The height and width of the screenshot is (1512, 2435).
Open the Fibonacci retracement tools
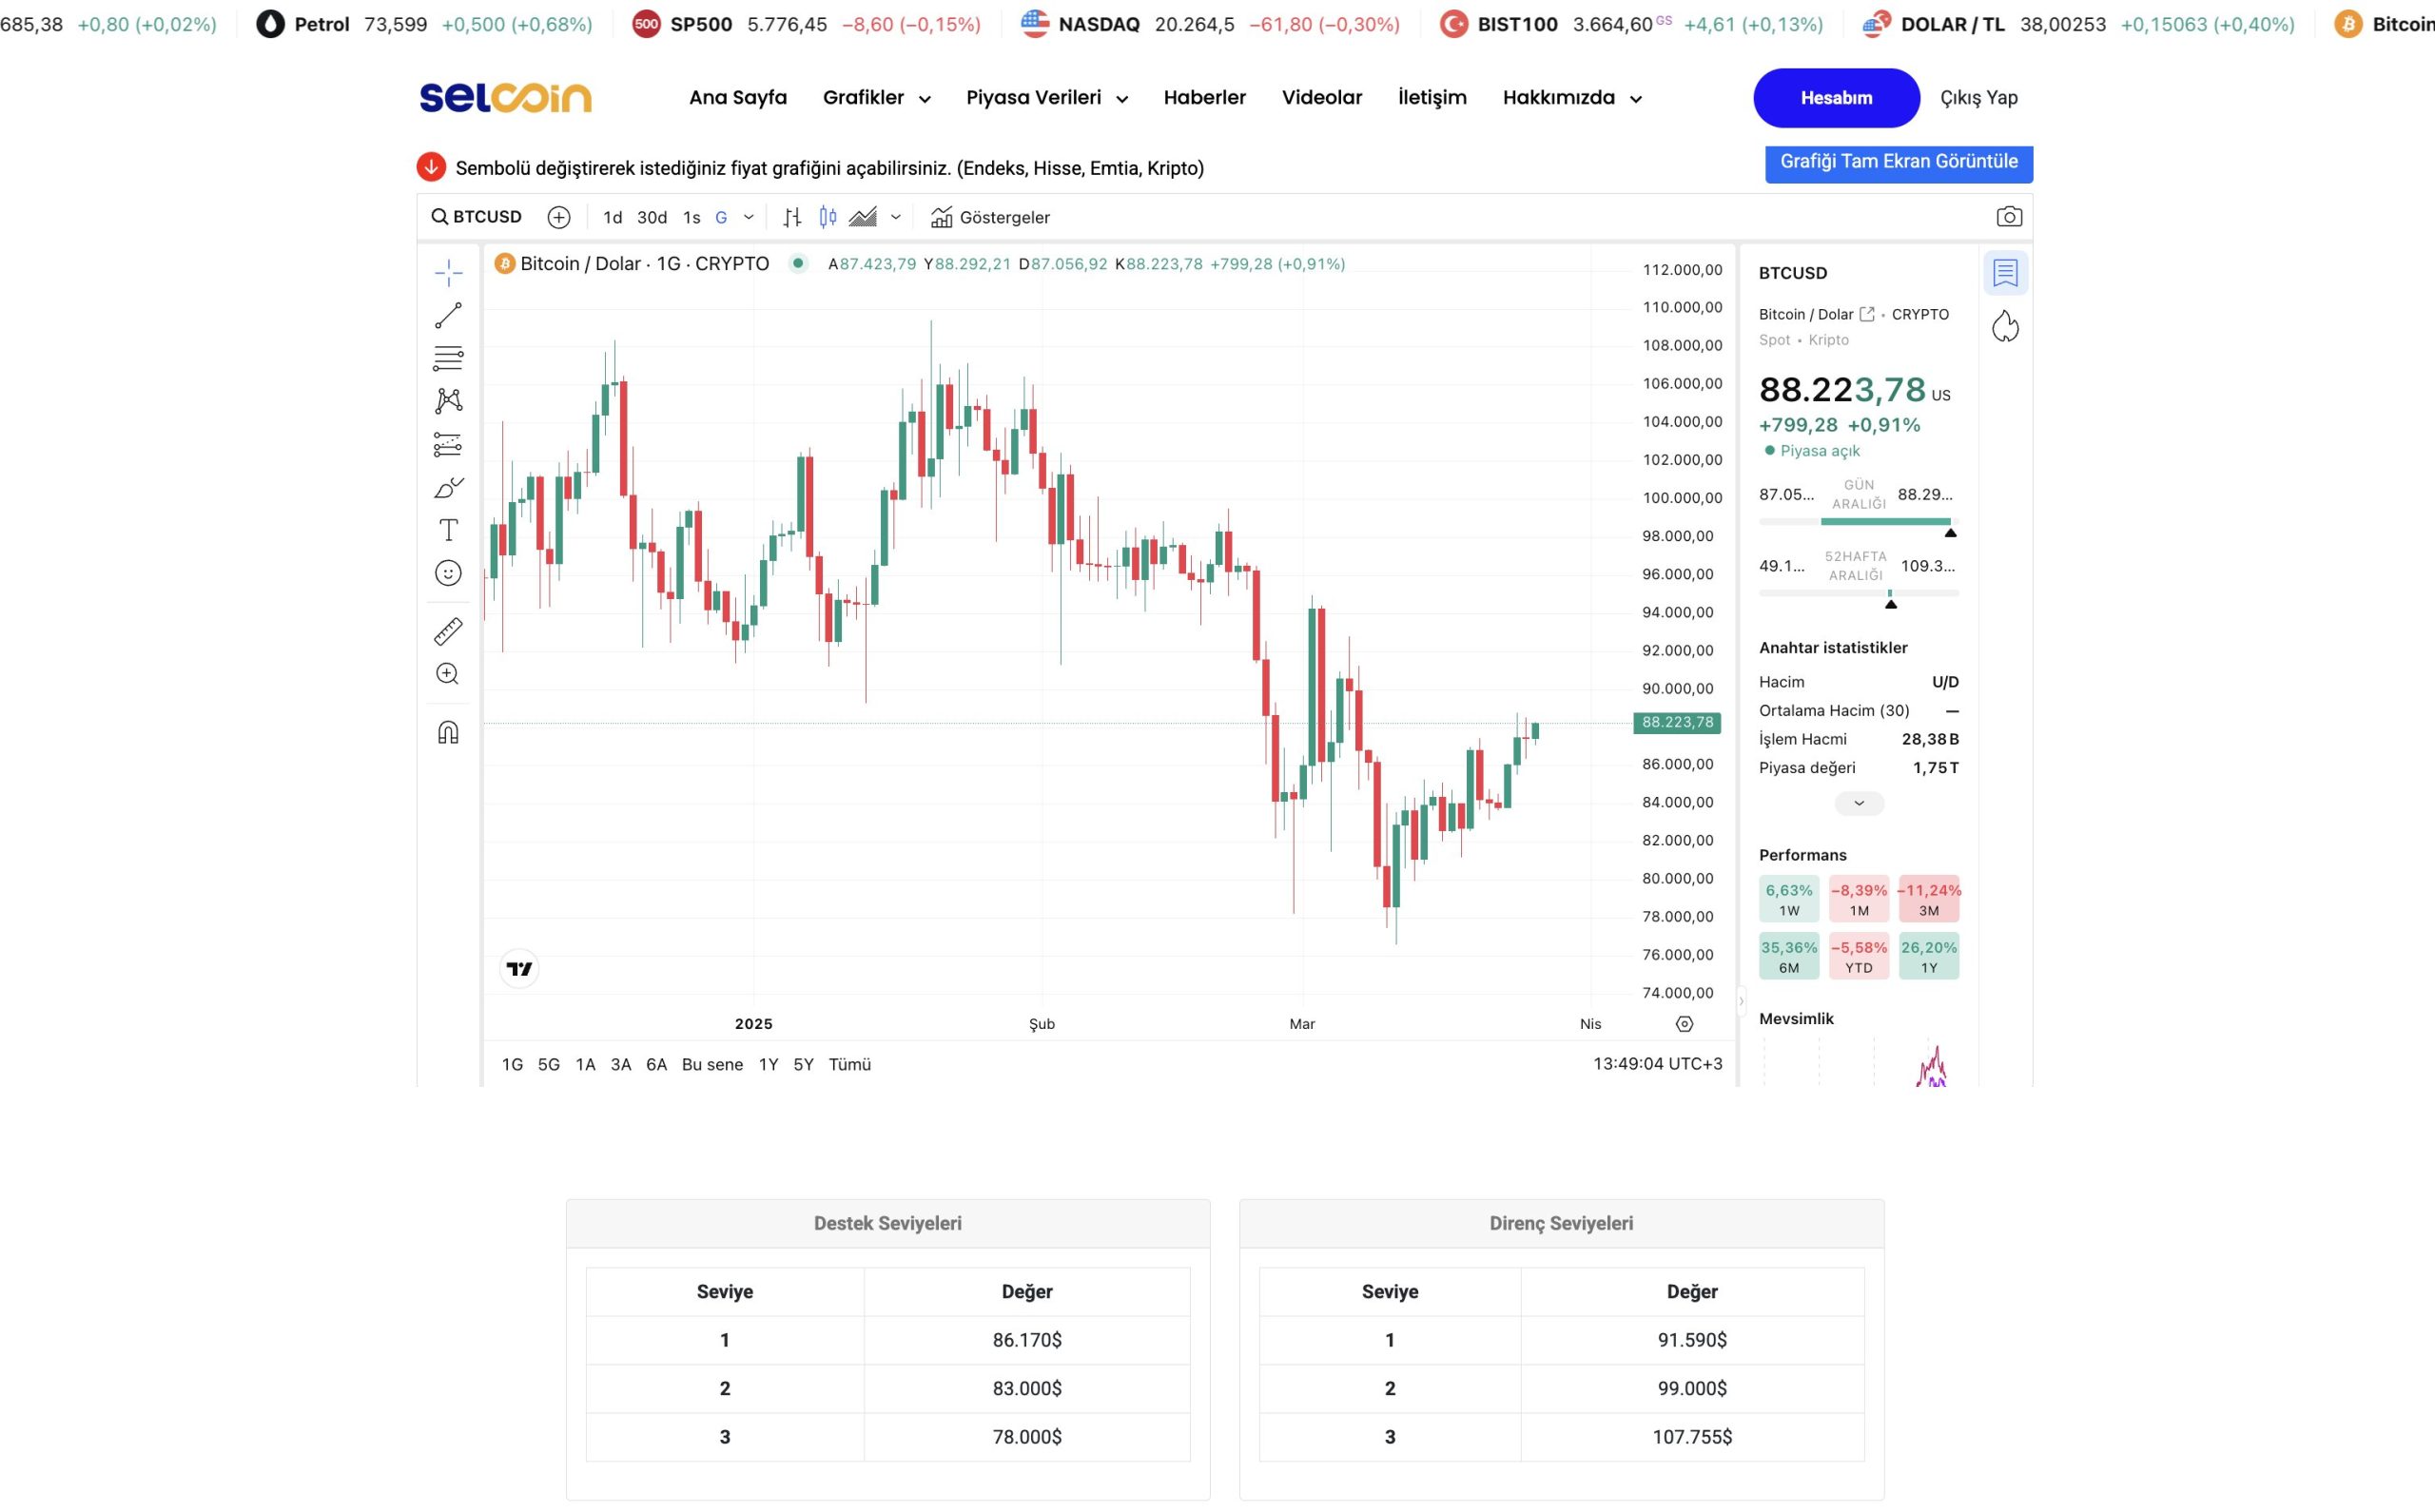448,358
